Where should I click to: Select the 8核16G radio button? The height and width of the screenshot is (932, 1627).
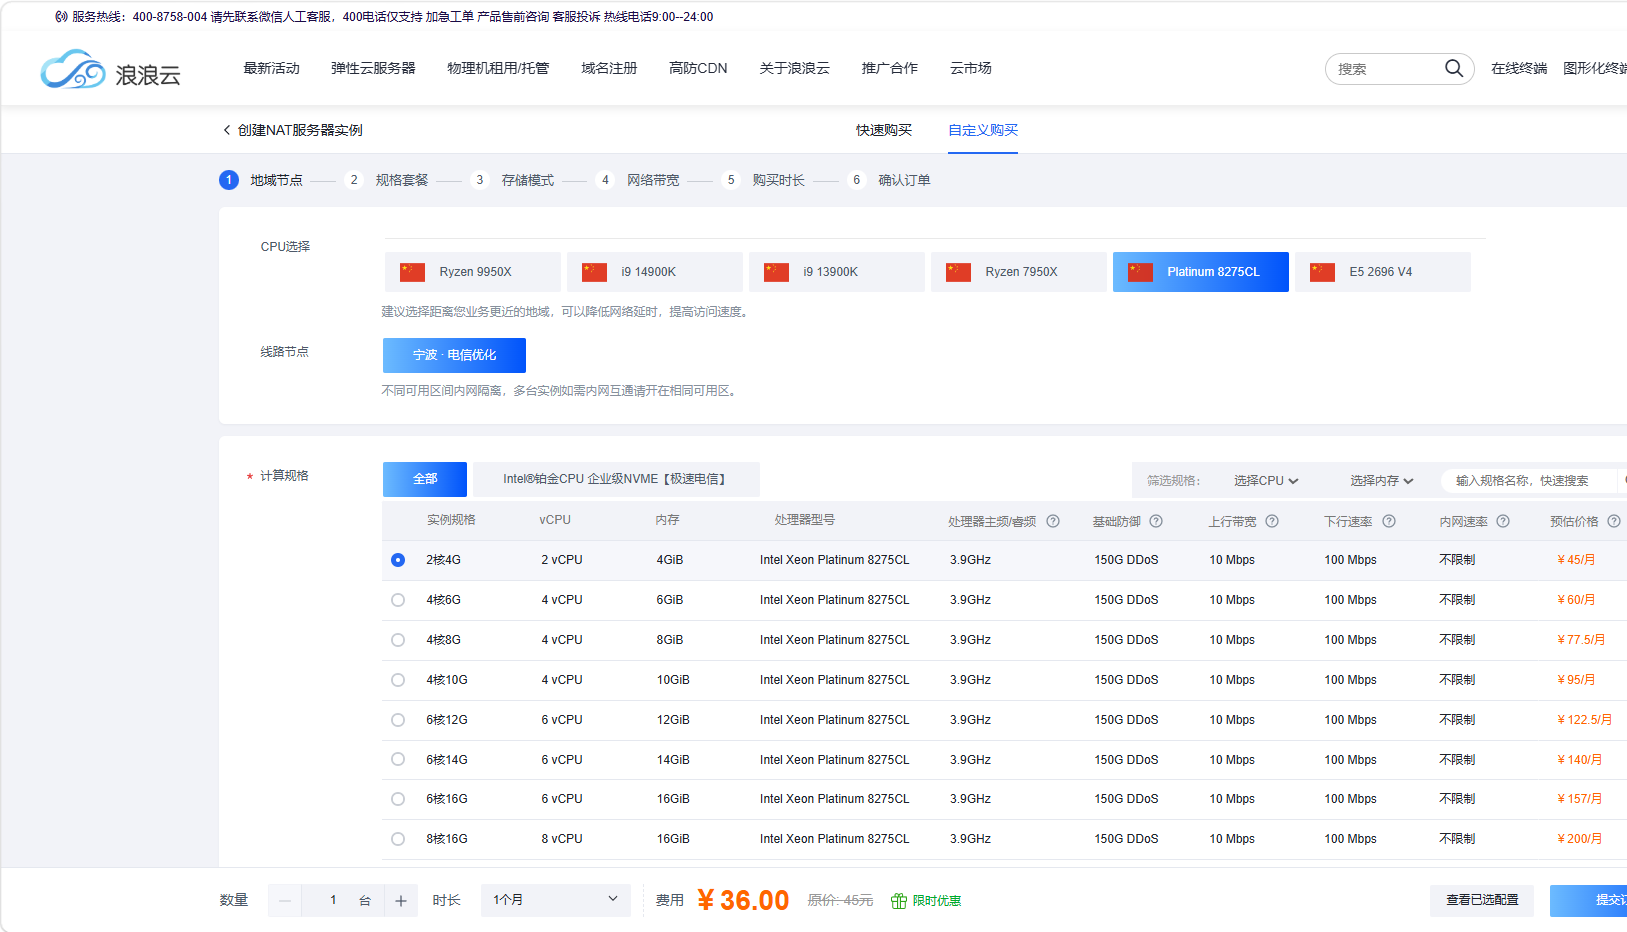(x=398, y=839)
